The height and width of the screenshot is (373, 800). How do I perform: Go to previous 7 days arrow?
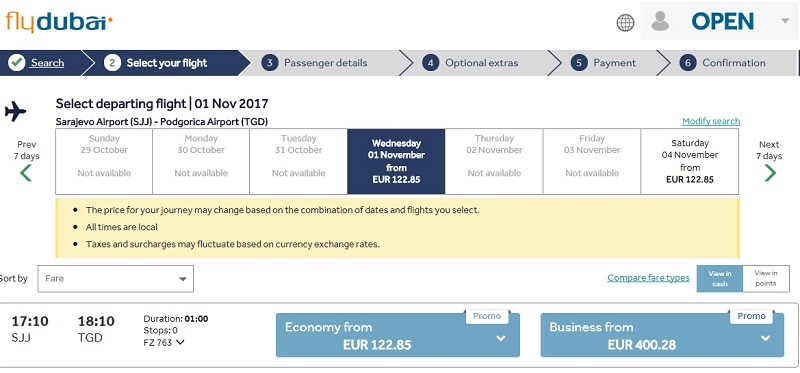coord(26,173)
